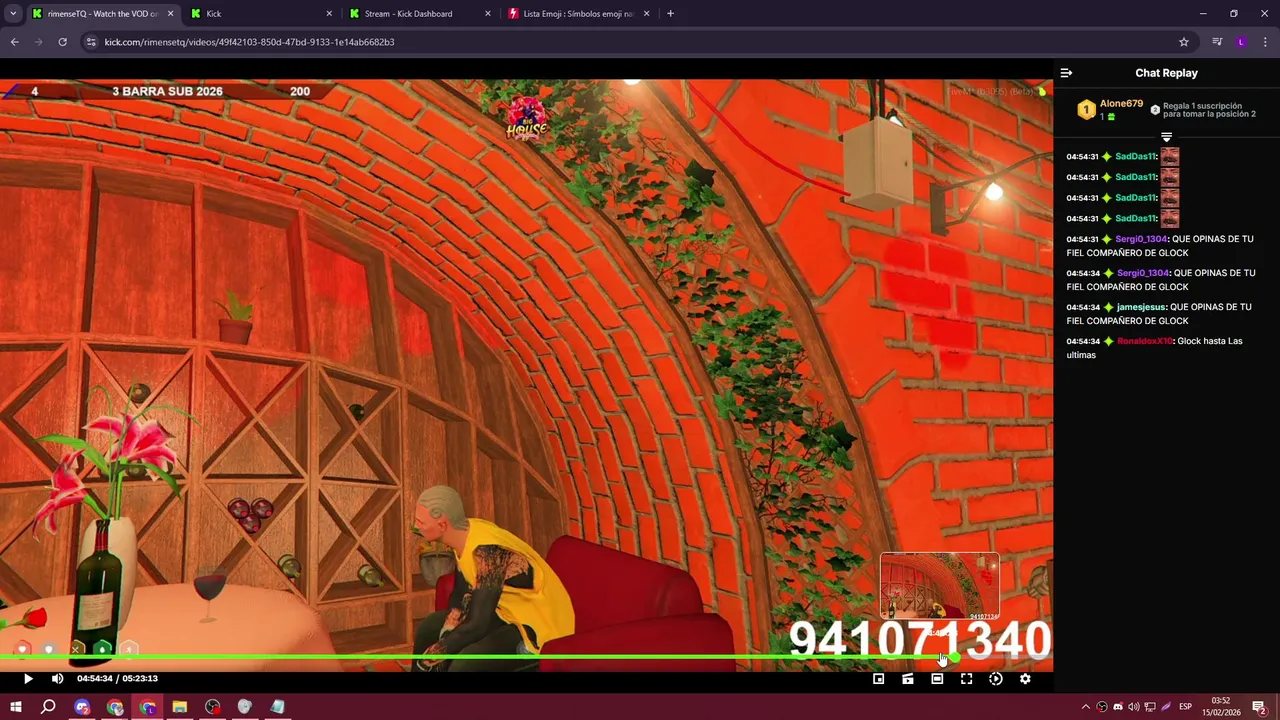Reload the current page
The width and height of the screenshot is (1280, 720).
pos(62,42)
